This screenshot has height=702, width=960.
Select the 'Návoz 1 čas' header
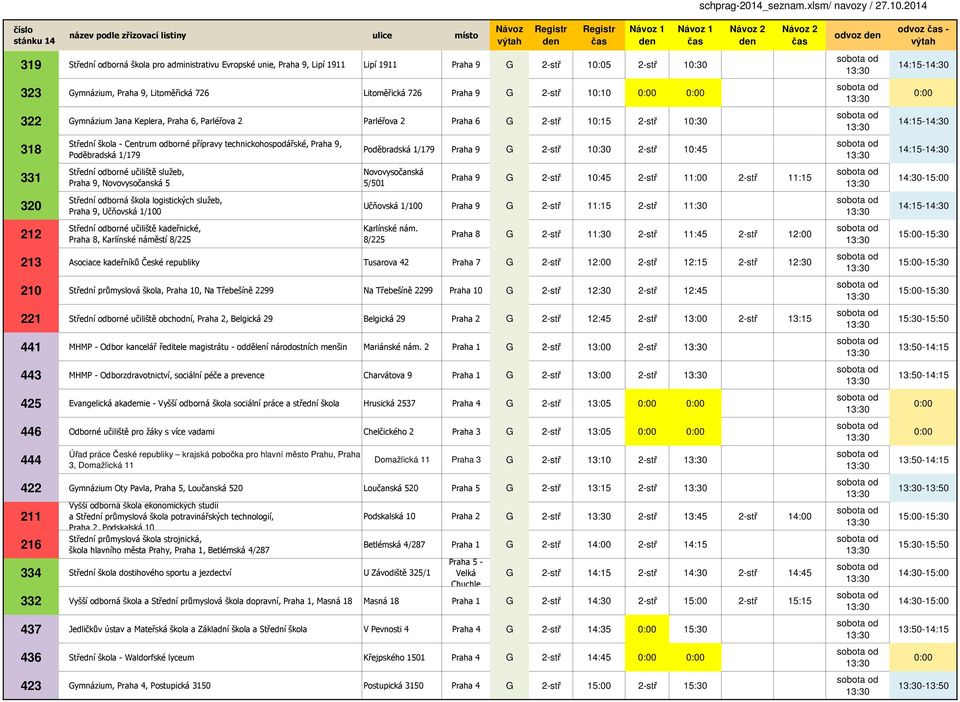[695, 35]
